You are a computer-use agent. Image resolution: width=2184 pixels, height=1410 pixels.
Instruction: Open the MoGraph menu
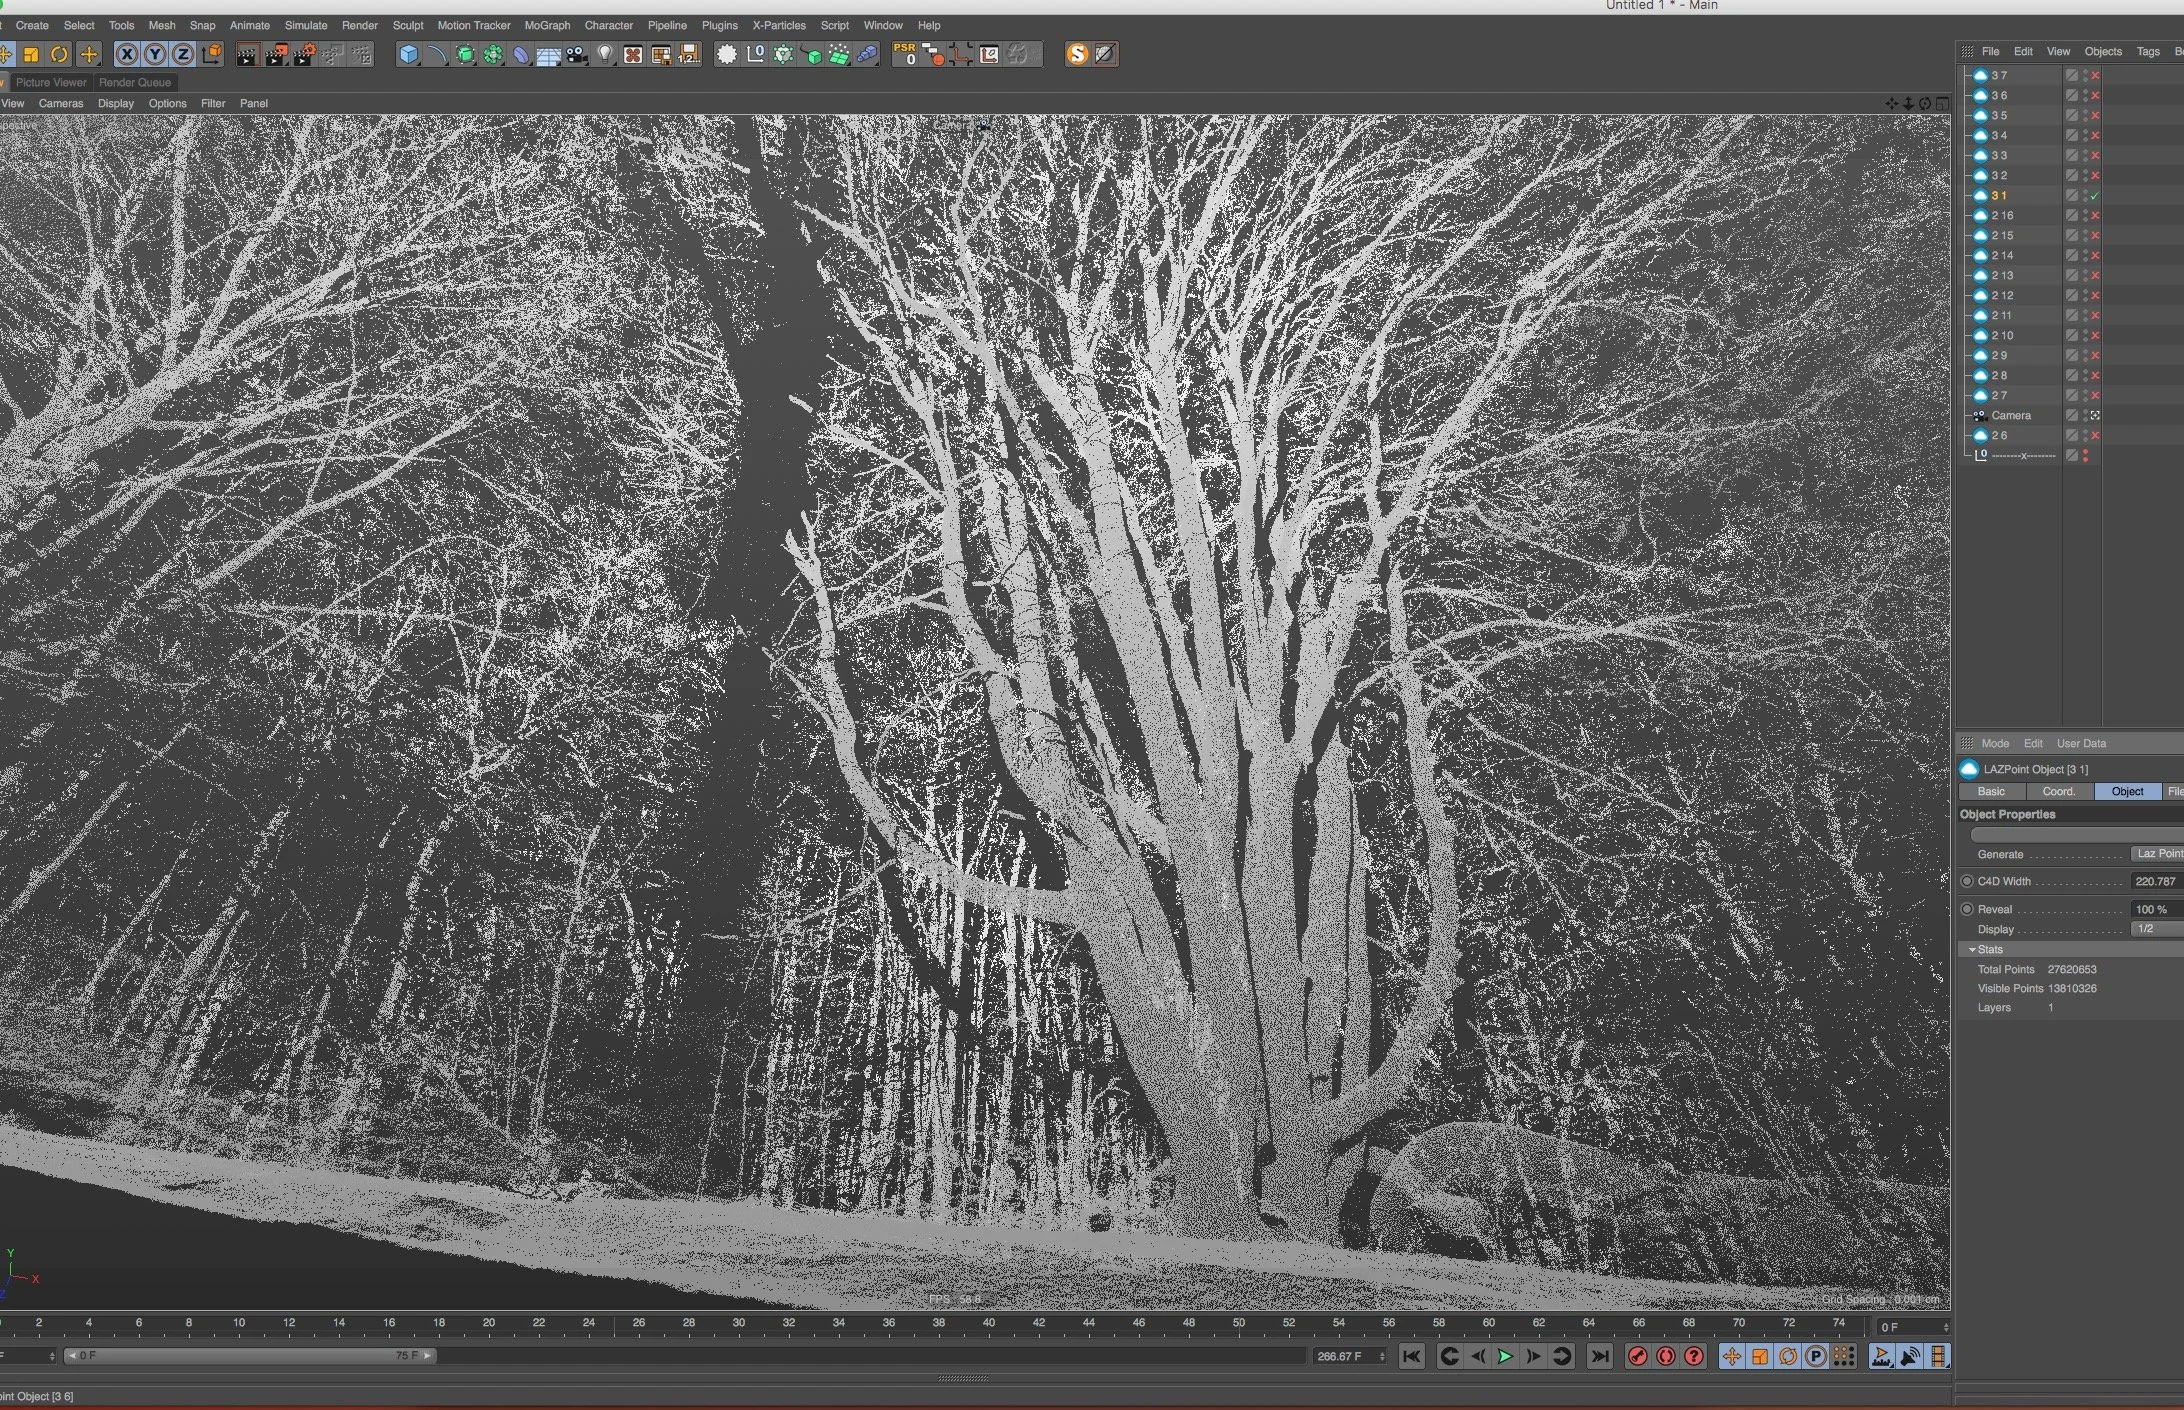coord(547,25)
